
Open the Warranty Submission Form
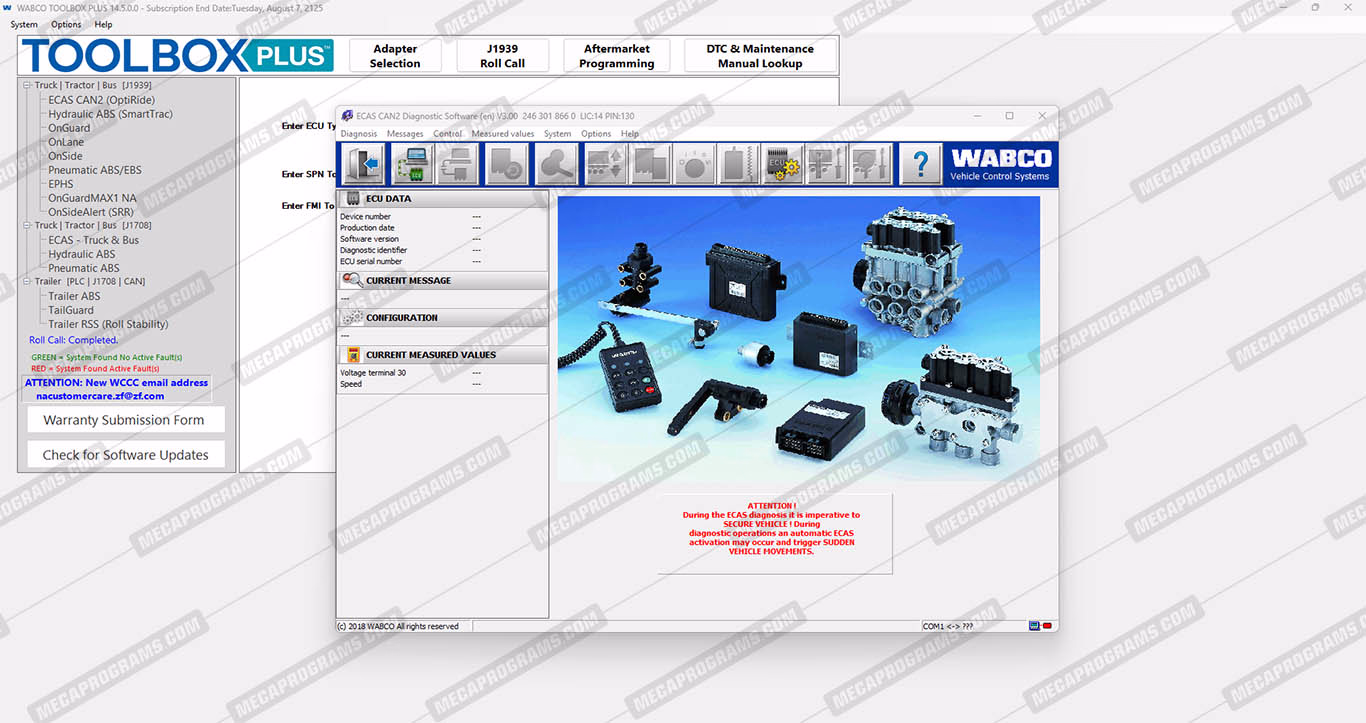click(x=124, y=420)
